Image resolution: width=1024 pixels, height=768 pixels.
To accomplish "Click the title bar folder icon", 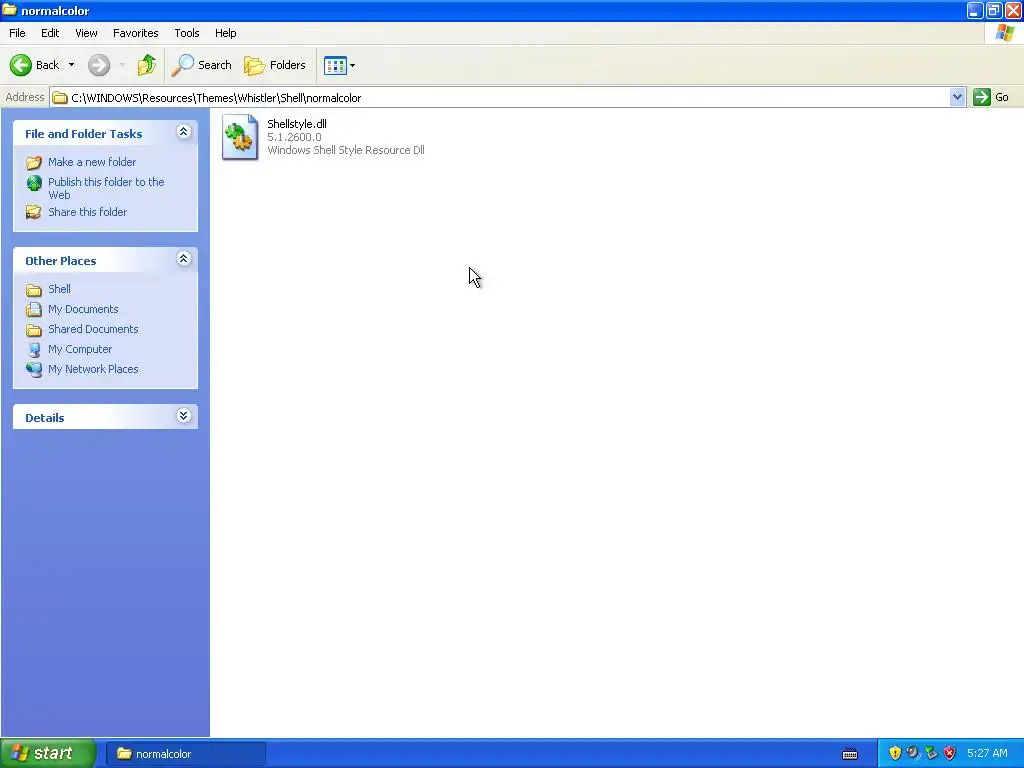I will 9,10.
